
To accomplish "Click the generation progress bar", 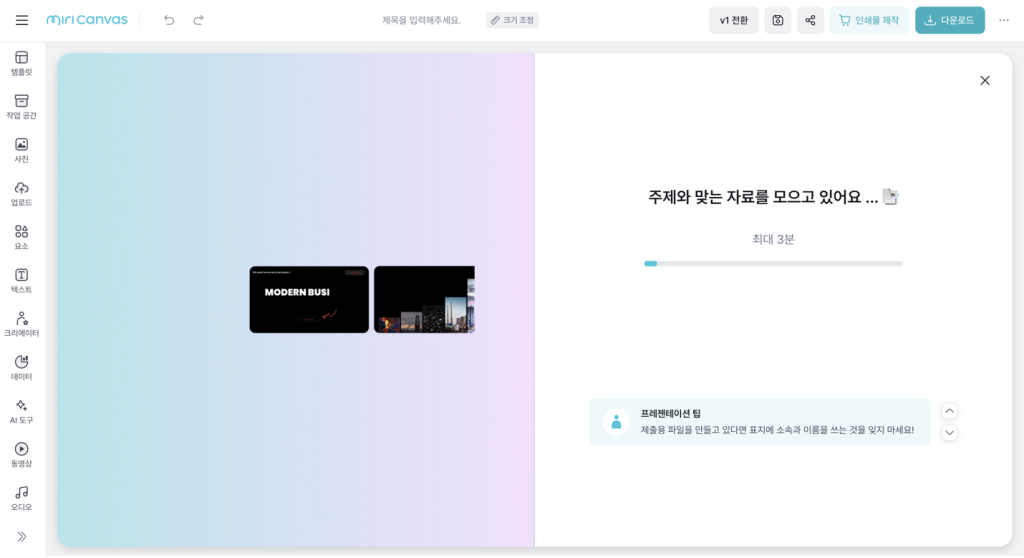I will tap(773, 264).
